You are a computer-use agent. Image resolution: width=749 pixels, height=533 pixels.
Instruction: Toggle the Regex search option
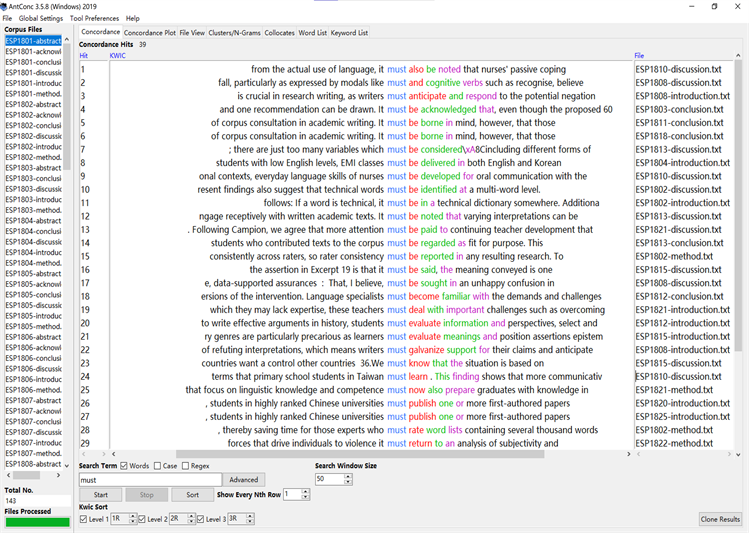click(x=186, y=466)
